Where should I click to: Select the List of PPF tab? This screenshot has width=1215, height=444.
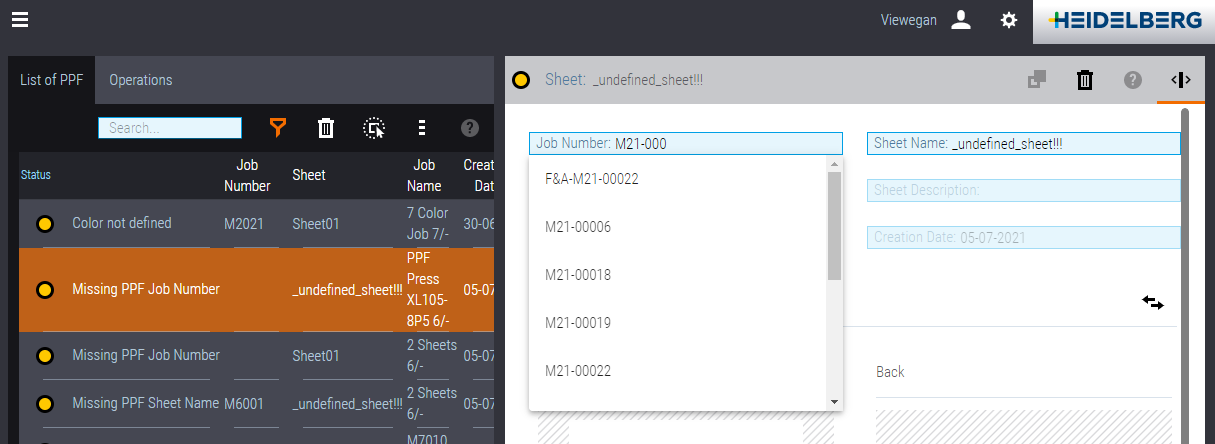tap(51, 80)
